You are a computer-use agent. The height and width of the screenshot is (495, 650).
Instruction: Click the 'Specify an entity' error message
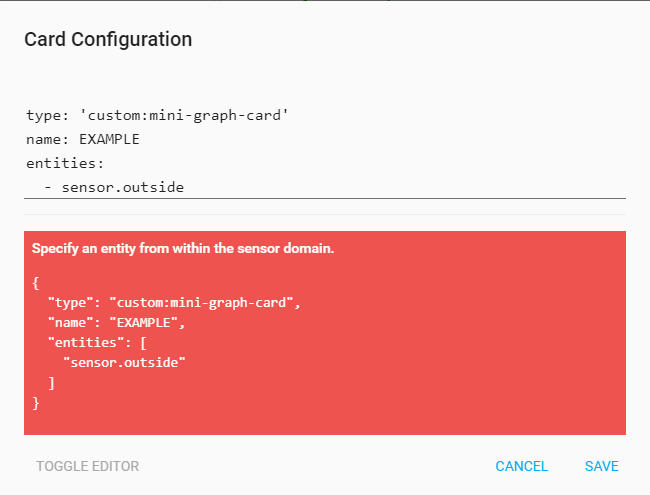pyautogui.click(x=183, y=248)
